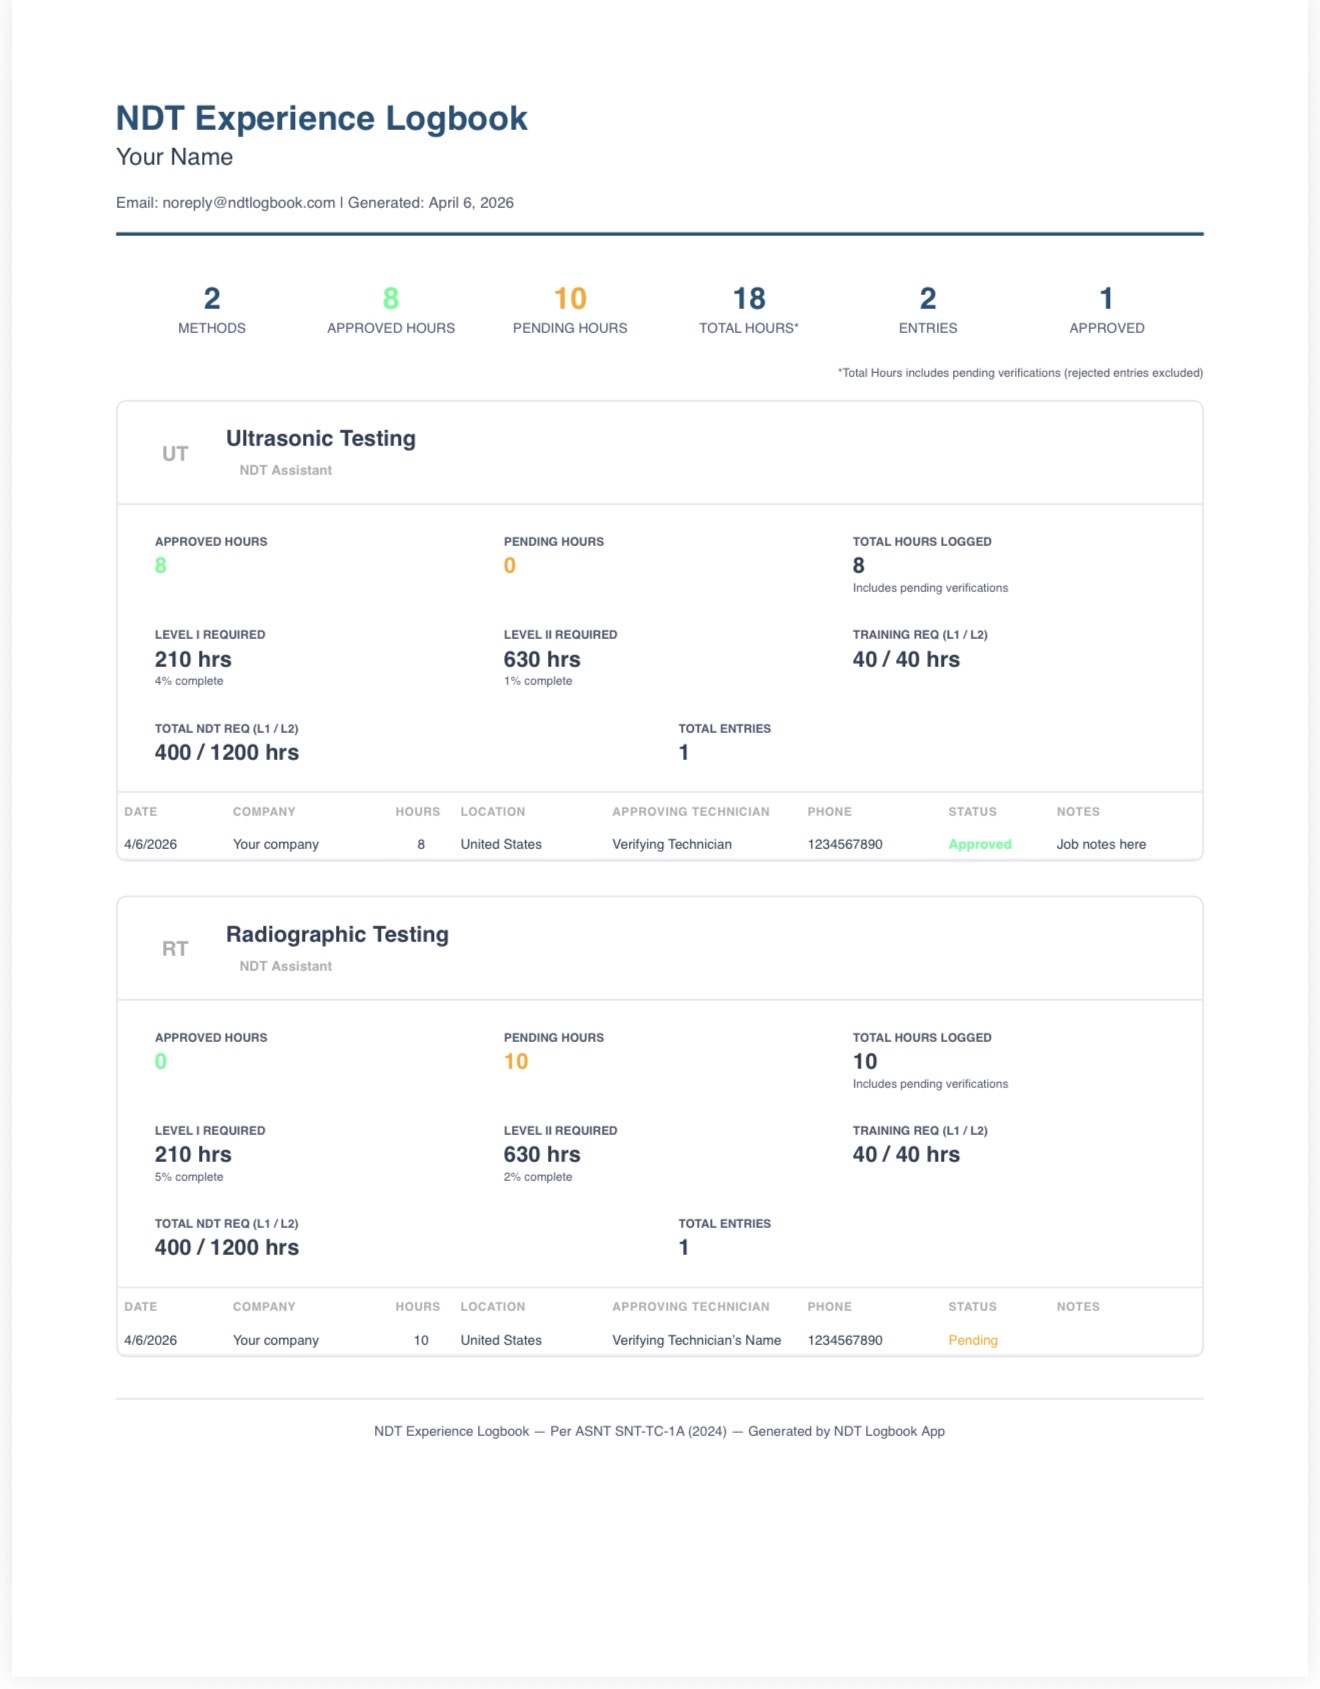Click the green Approved Hours summary number
Screen dimensions: 1320x1689
pos(391,298)
